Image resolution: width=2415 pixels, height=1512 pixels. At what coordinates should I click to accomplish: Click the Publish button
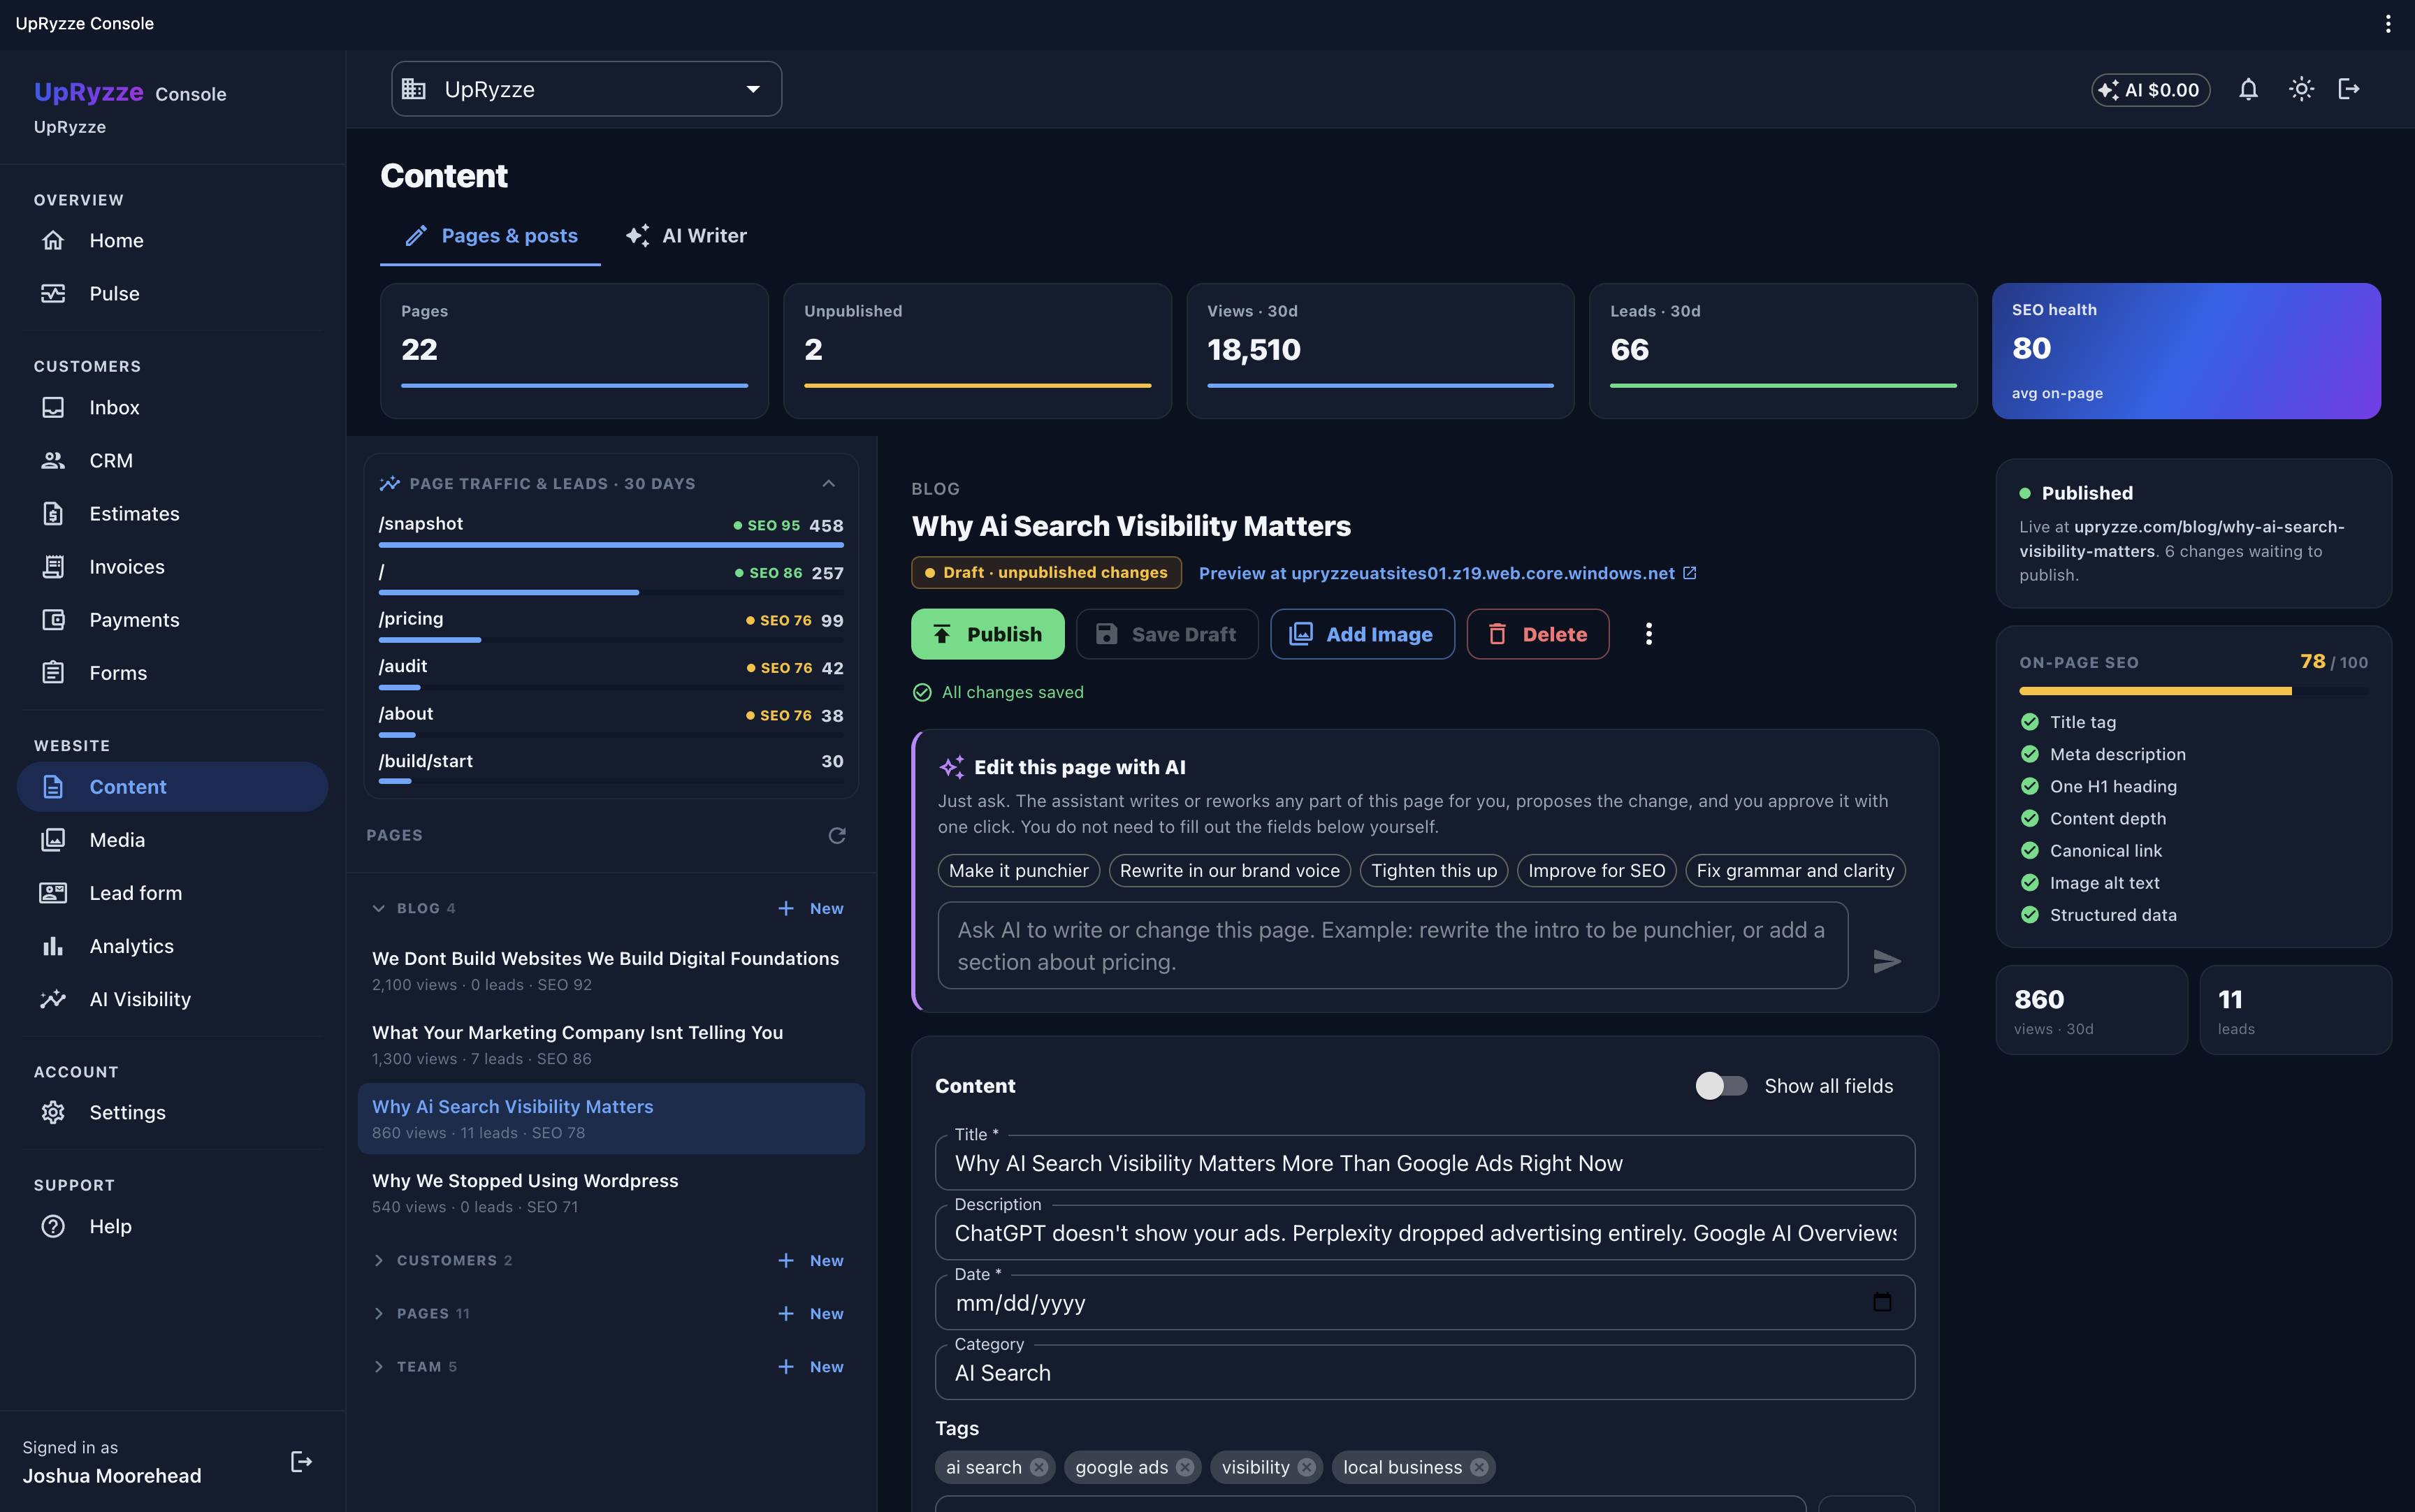point(987,634)
